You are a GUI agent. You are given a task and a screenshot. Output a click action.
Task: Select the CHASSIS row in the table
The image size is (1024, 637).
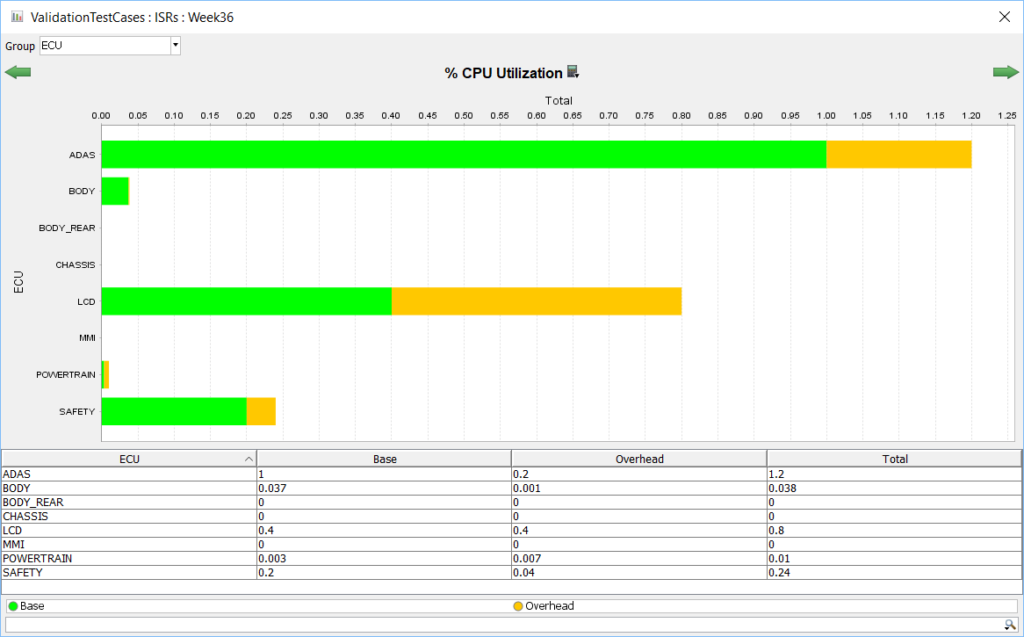tap(511, 516)
